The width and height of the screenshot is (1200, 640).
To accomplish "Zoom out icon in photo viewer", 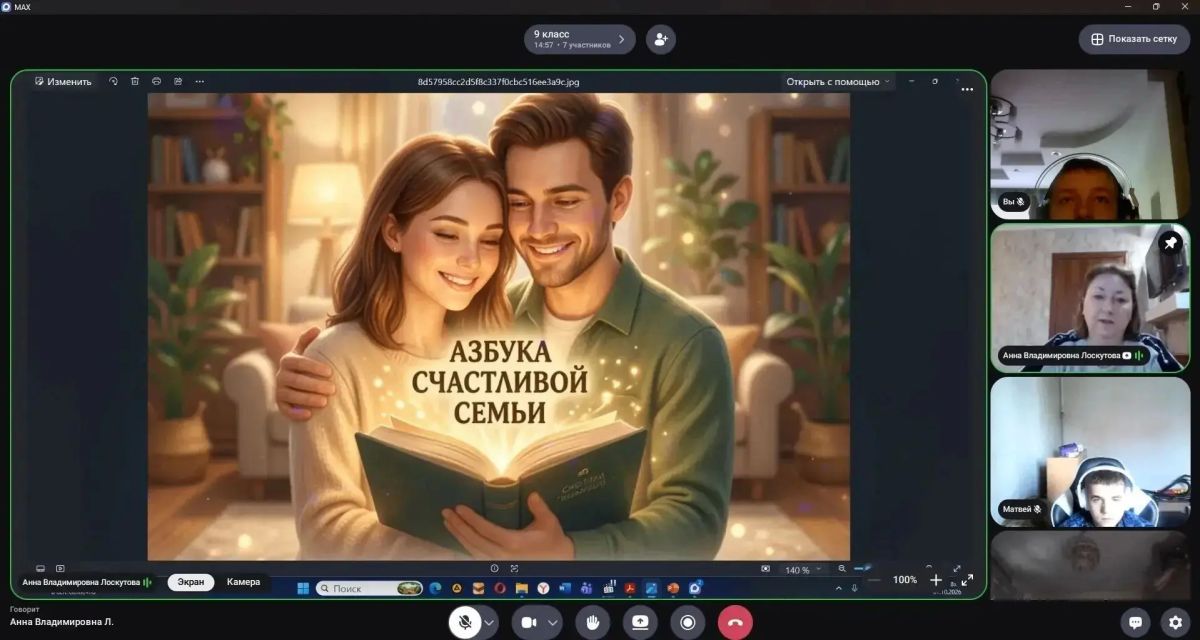I will 842,569.
